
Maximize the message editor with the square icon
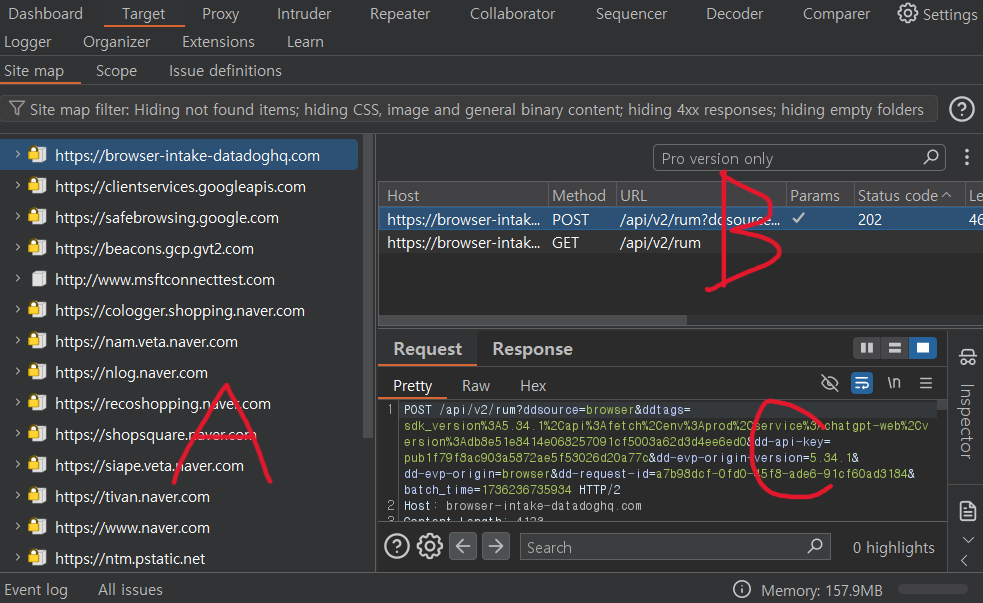click(922, 349)
